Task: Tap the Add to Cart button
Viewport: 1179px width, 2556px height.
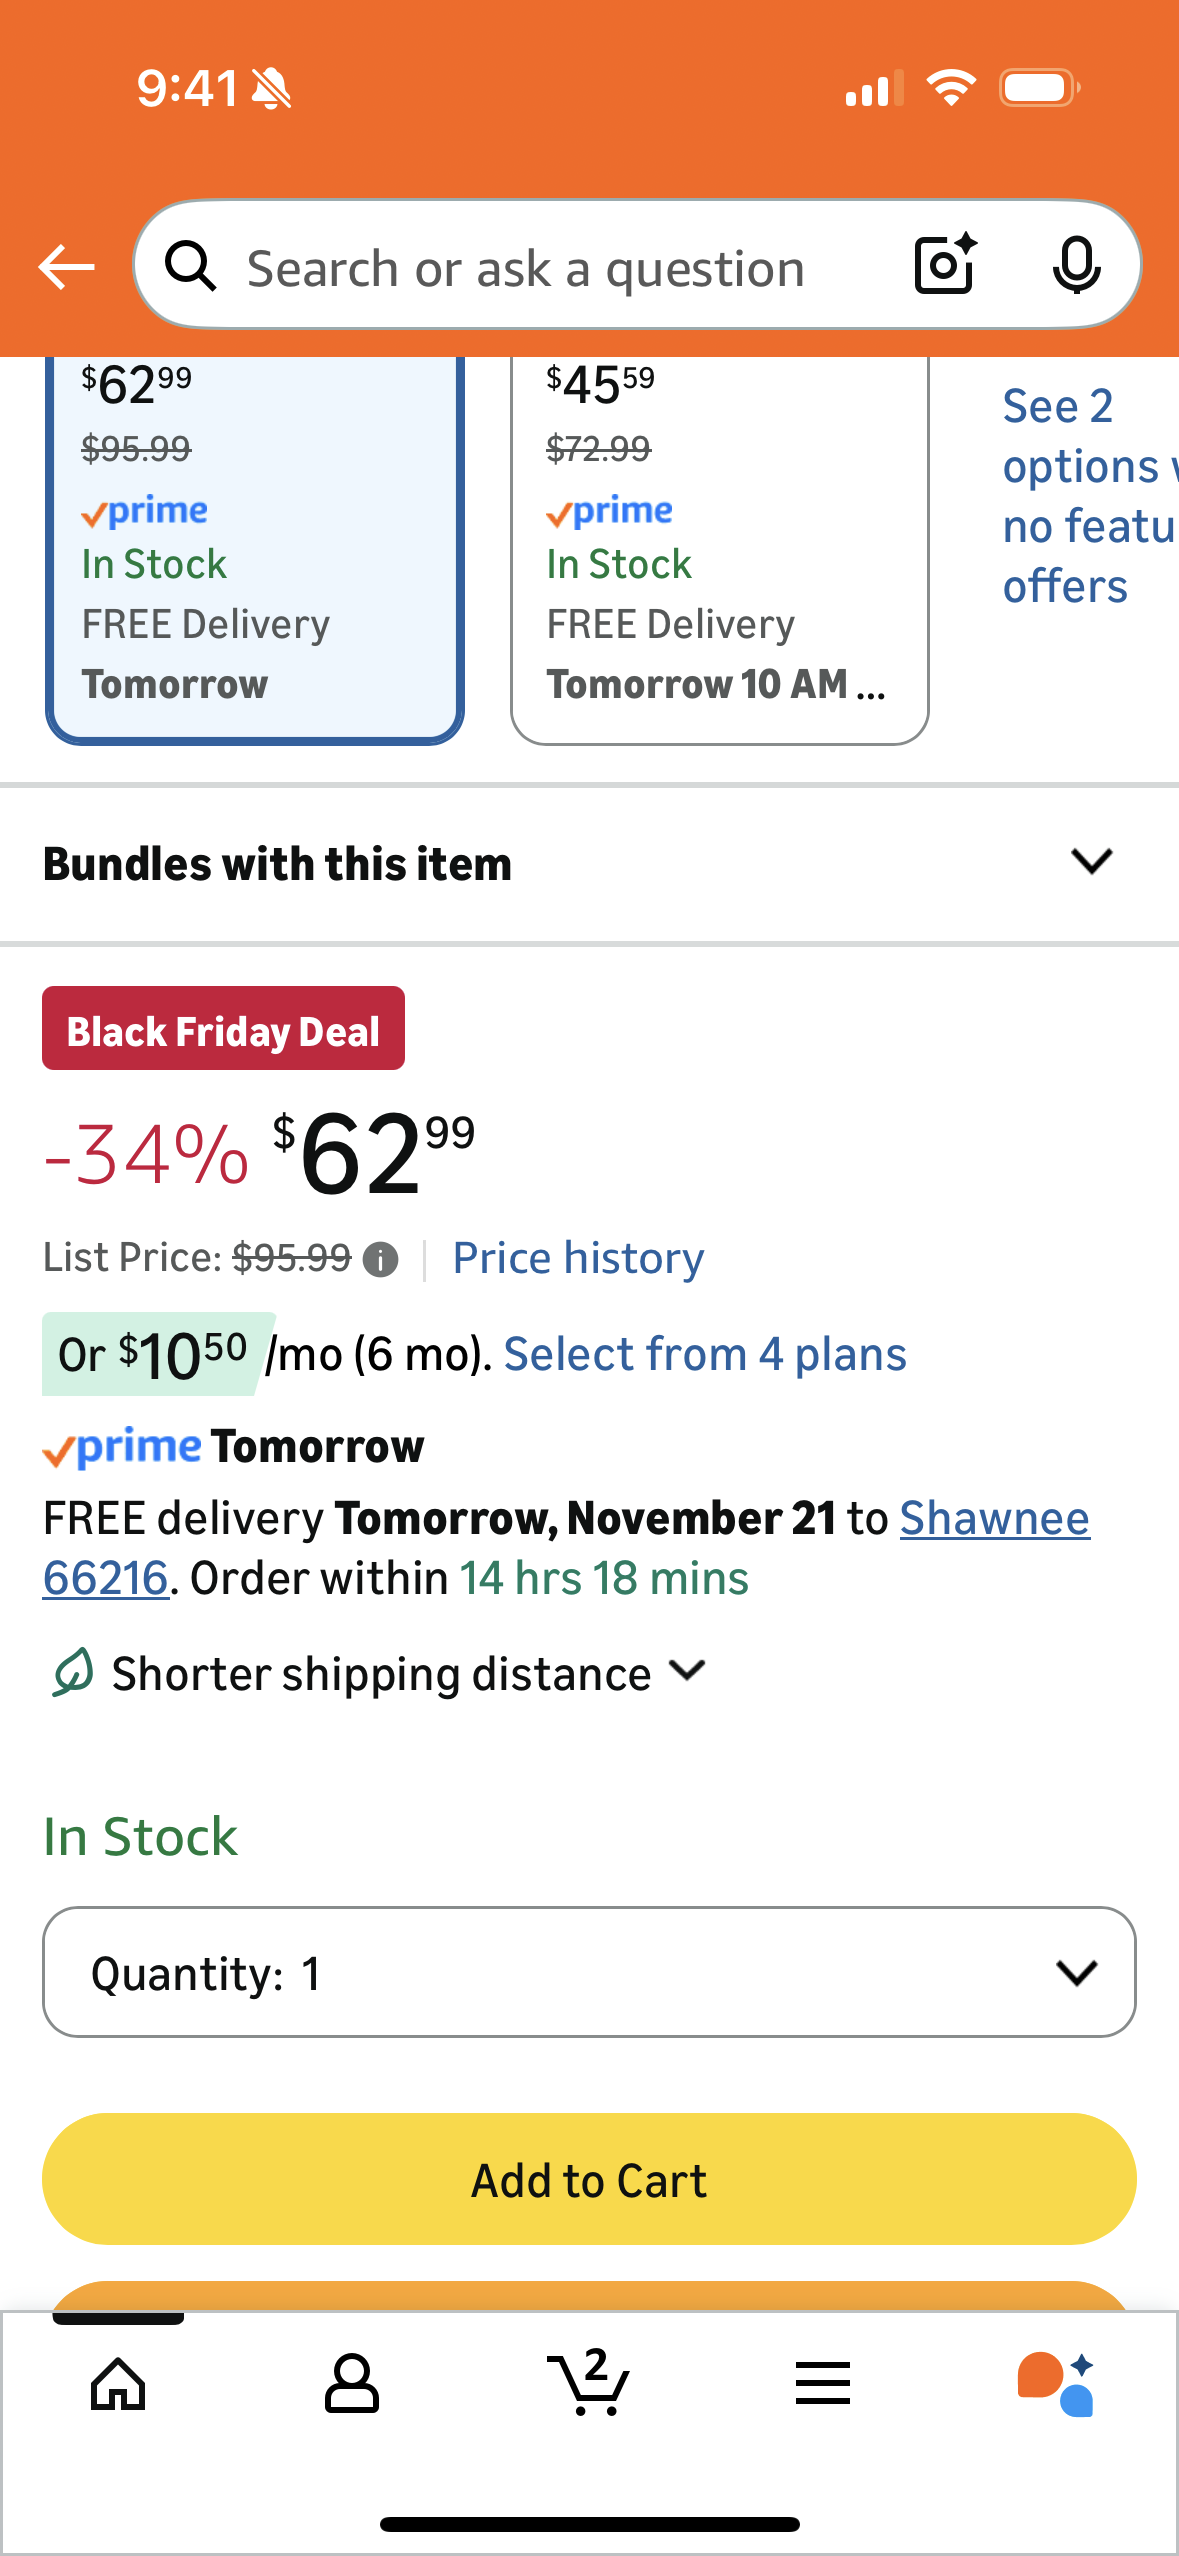Action: pyautogui.click(x=589, y=2179)
